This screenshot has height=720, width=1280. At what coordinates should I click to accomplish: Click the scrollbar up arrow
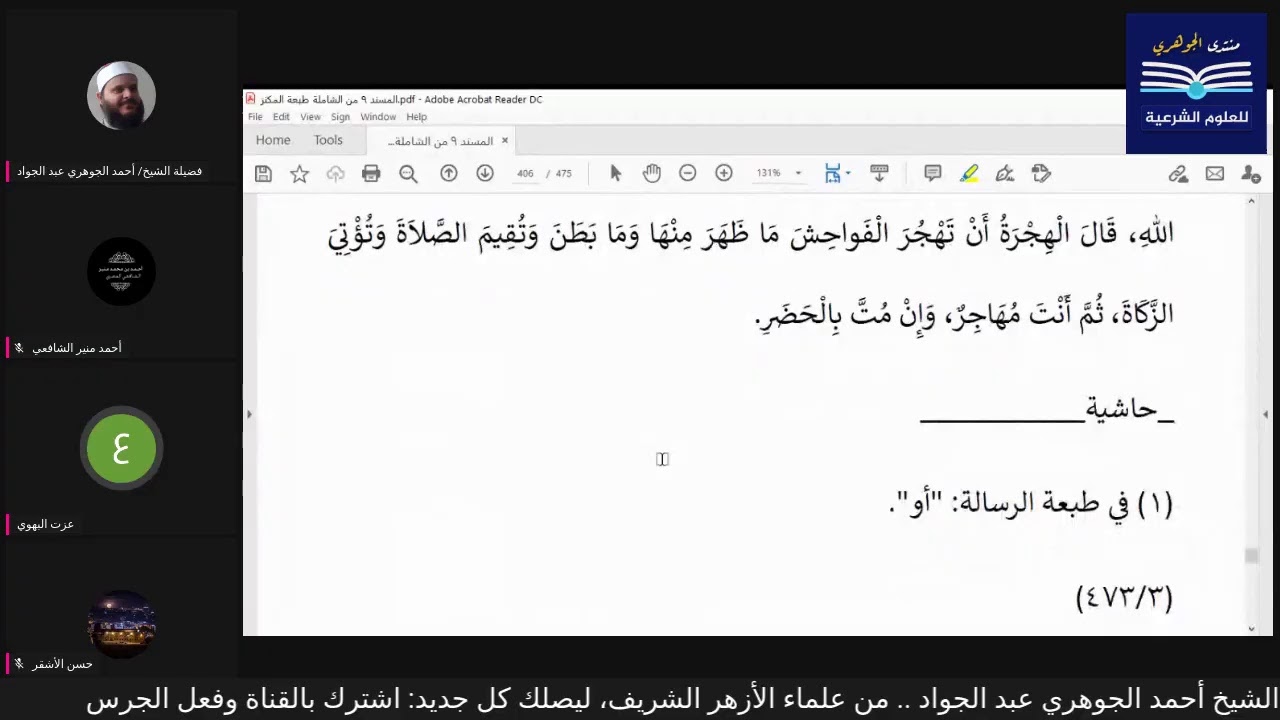(1251, 202)
